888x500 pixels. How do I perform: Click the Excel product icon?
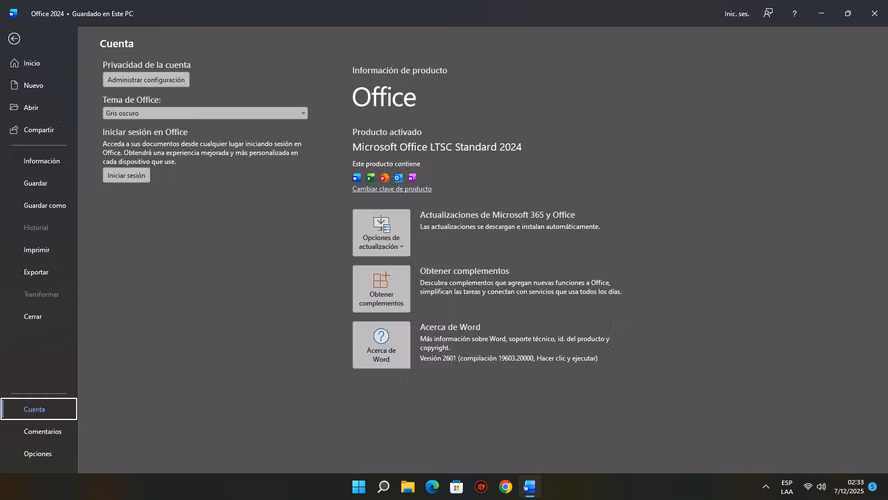point(370,178)
